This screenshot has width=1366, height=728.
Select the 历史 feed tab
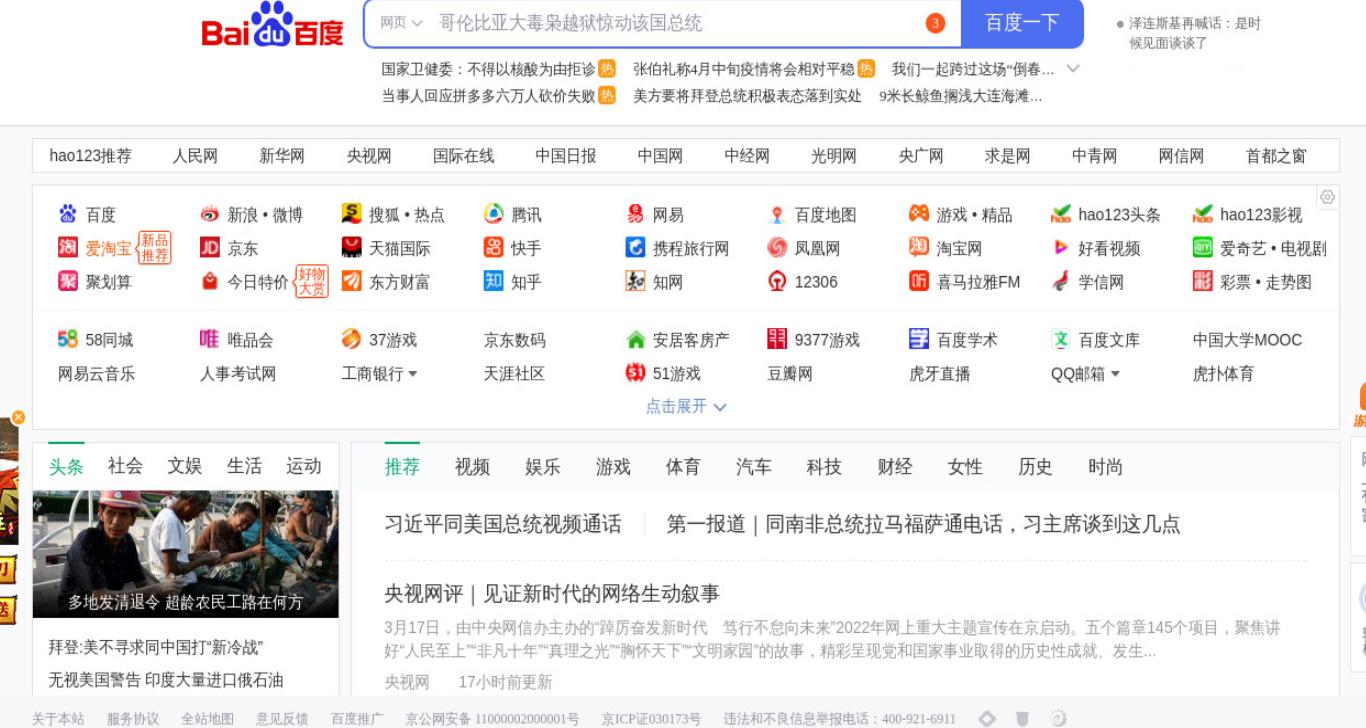tap(1035, 467)
